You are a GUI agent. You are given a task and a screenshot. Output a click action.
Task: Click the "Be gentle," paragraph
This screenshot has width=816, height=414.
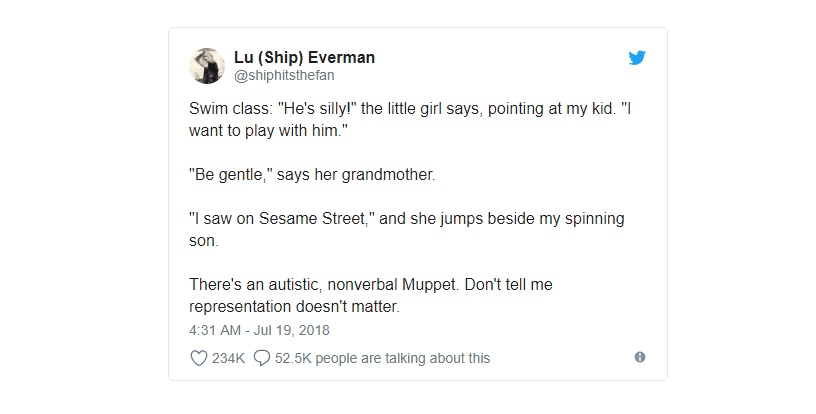313,176
